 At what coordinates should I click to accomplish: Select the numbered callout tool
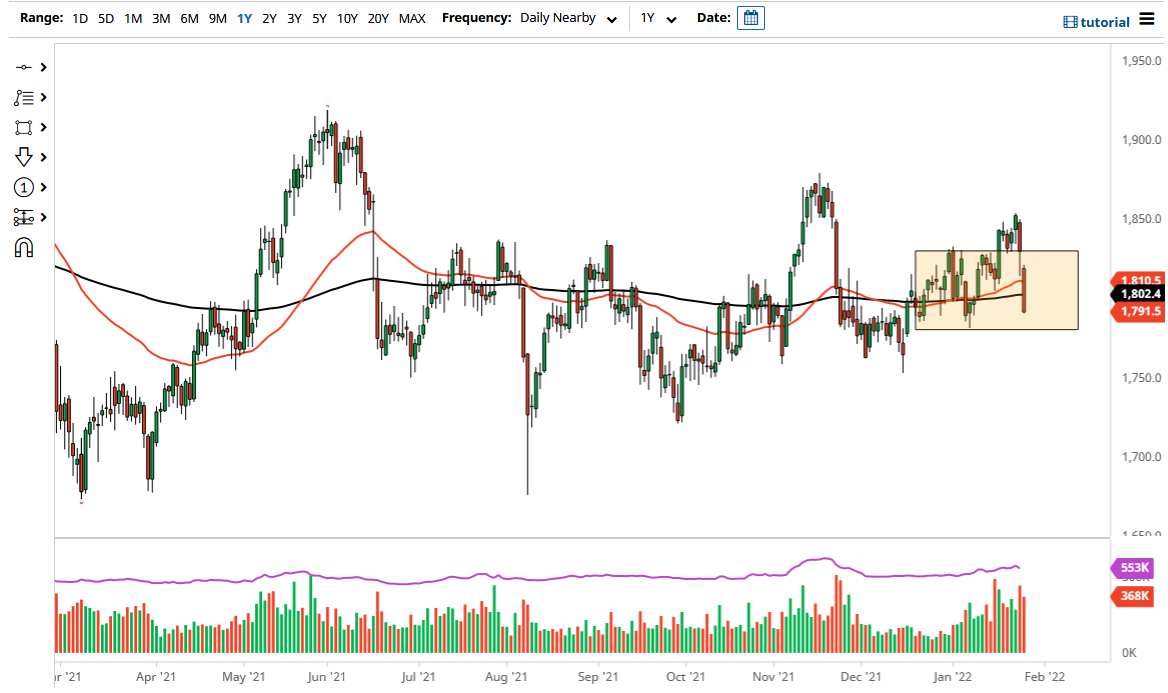pos(23,187)
